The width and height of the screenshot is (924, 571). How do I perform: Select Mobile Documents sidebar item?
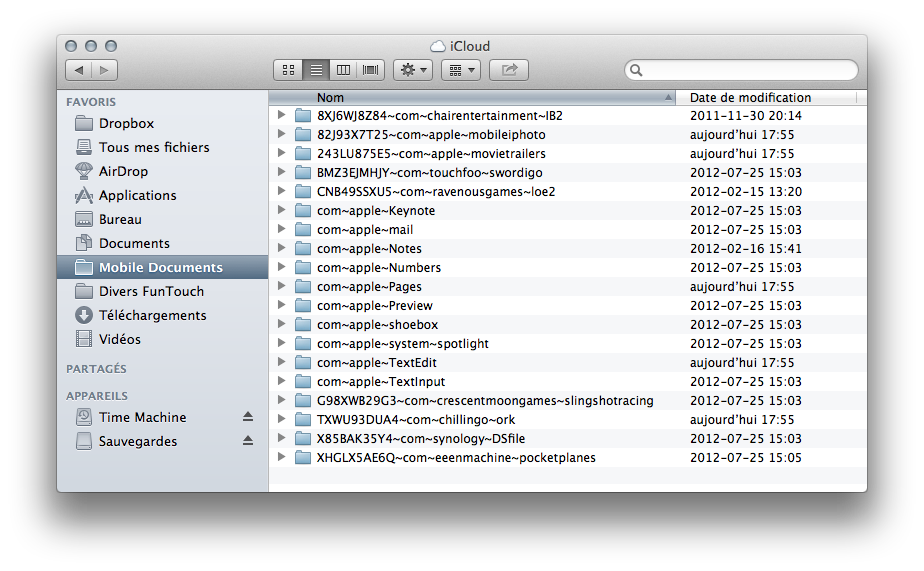[163, 267]
